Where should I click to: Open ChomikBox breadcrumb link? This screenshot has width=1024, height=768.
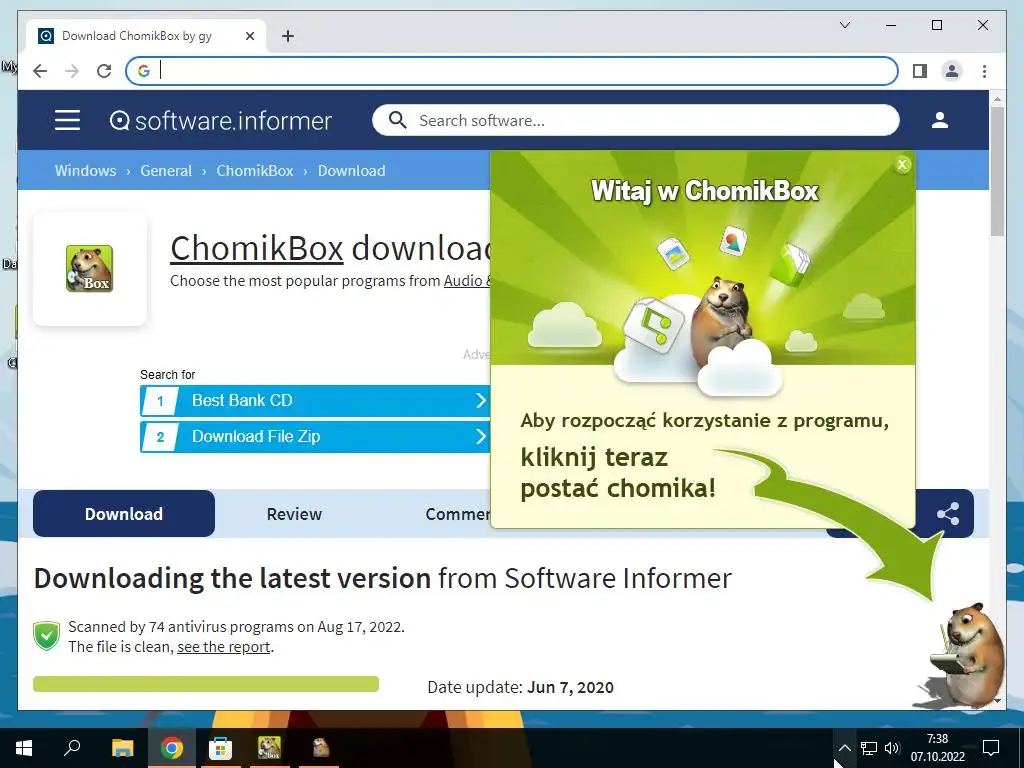pyautogui.click(x=255, y=170)
